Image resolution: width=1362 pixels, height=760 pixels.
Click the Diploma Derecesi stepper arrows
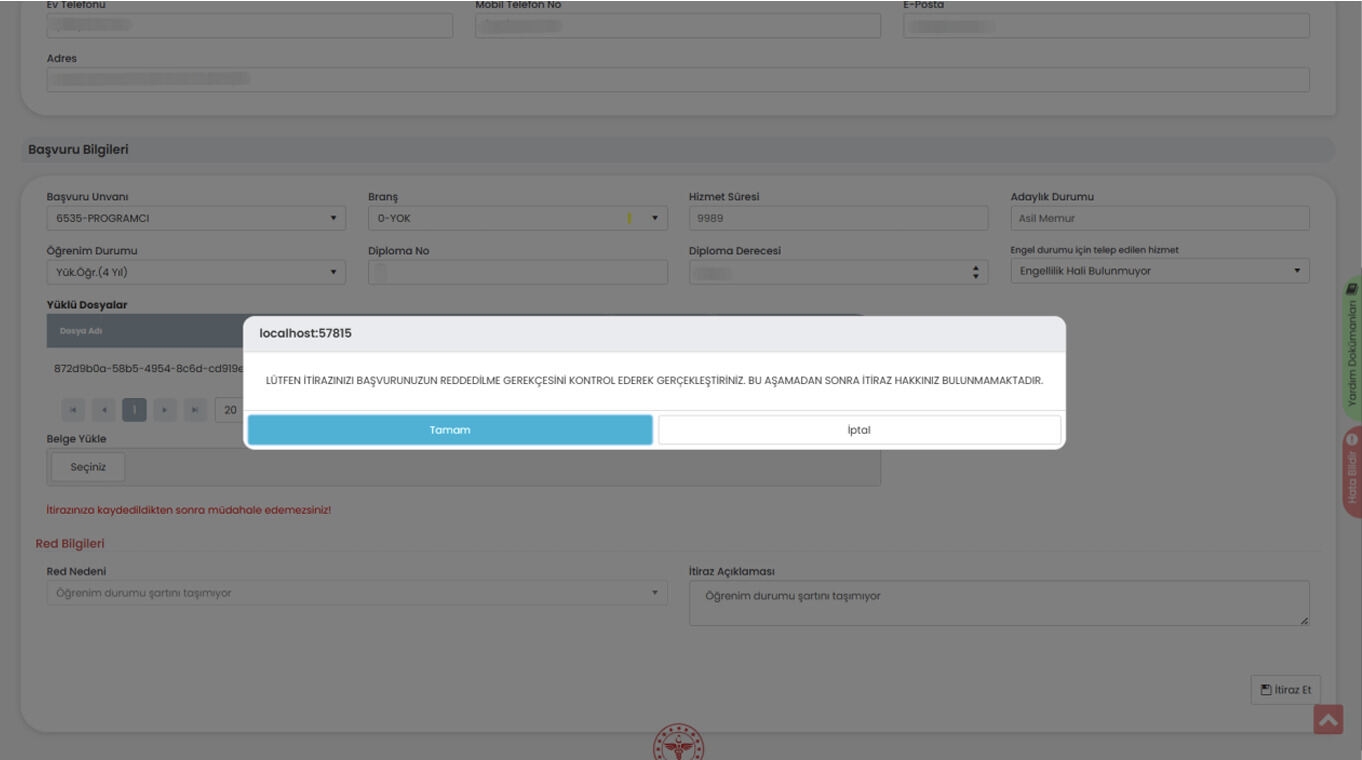976,272
